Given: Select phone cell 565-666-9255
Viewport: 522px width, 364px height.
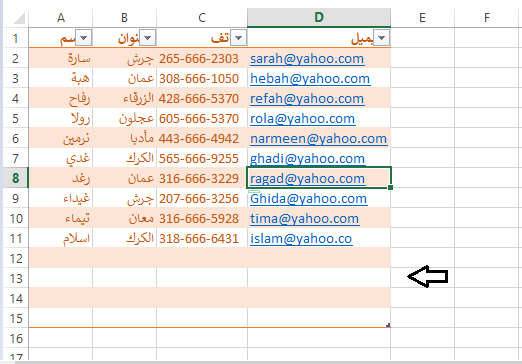Looking at the screenshot, I should click(202, 159).
